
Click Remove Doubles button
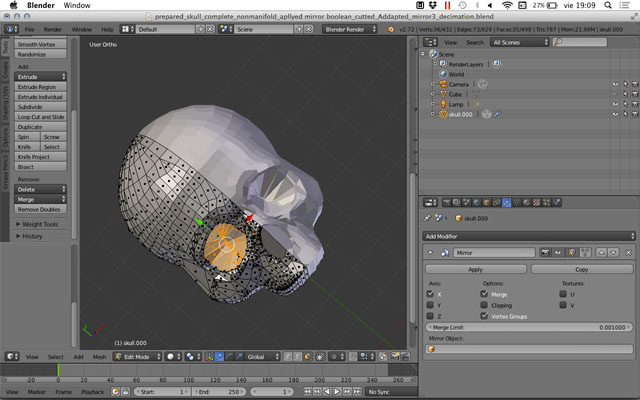40,209
